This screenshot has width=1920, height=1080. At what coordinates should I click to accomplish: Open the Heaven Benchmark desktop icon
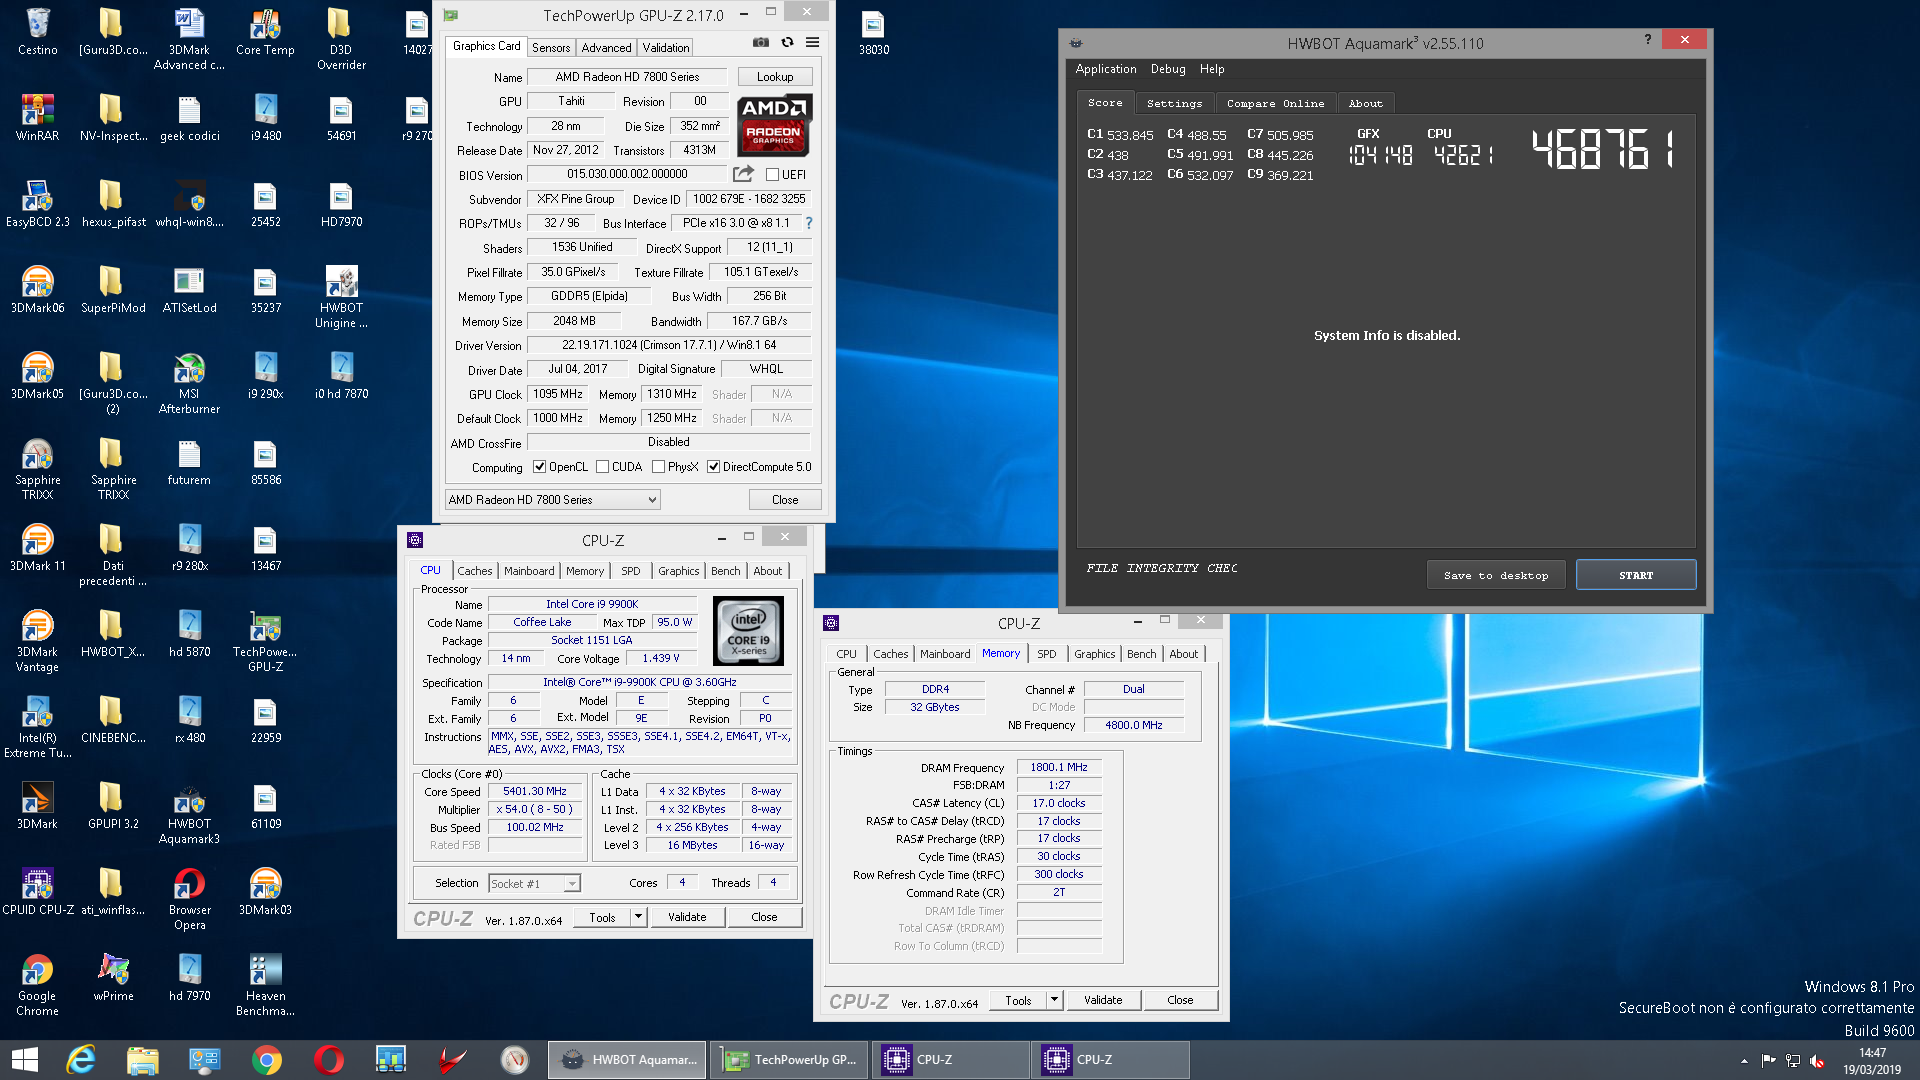(265, 985)
